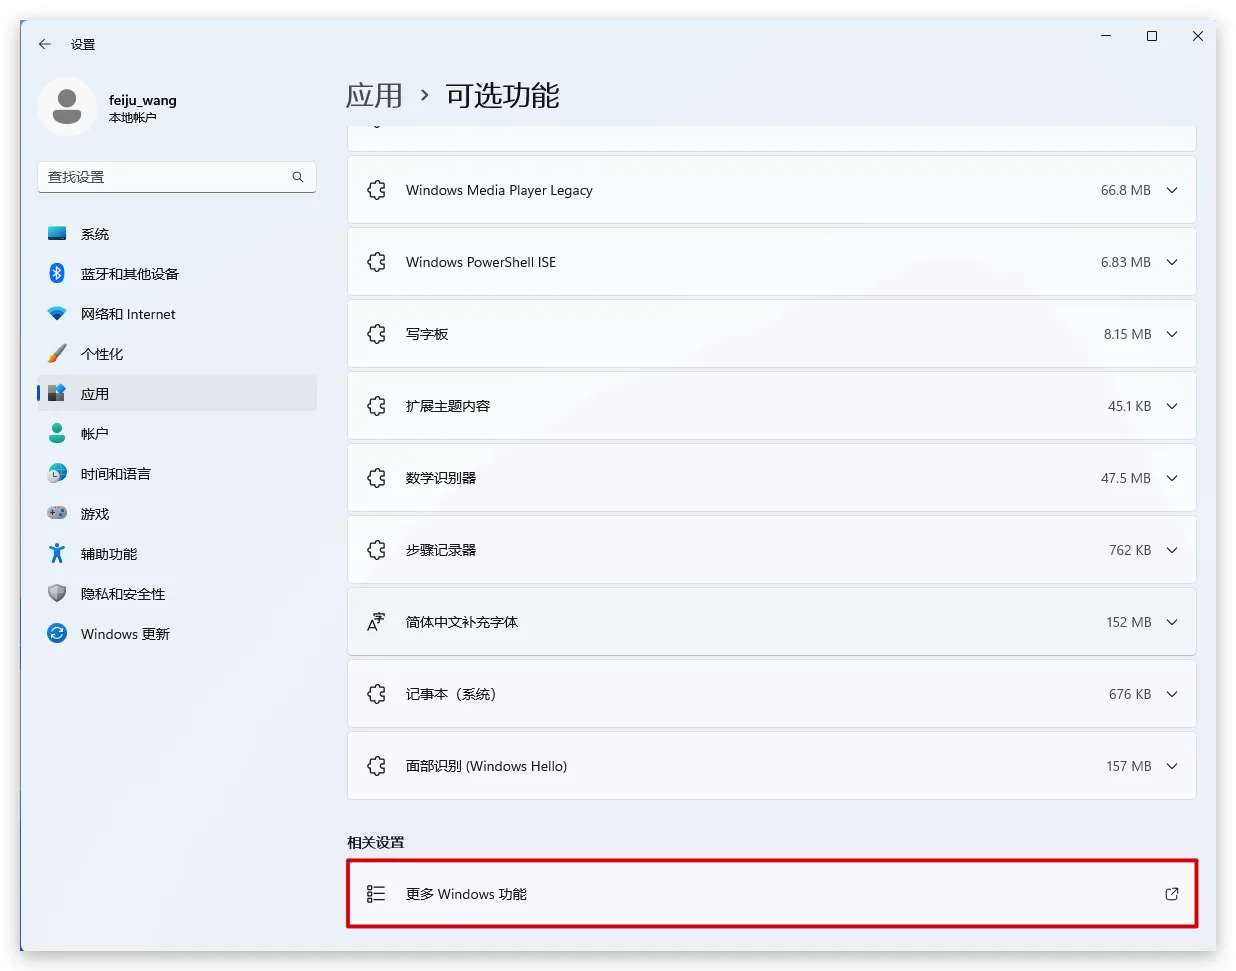Click the paintbrush icon for 个性化
The height and width of the screenshot is (971, 1236).
pos(57,353)
